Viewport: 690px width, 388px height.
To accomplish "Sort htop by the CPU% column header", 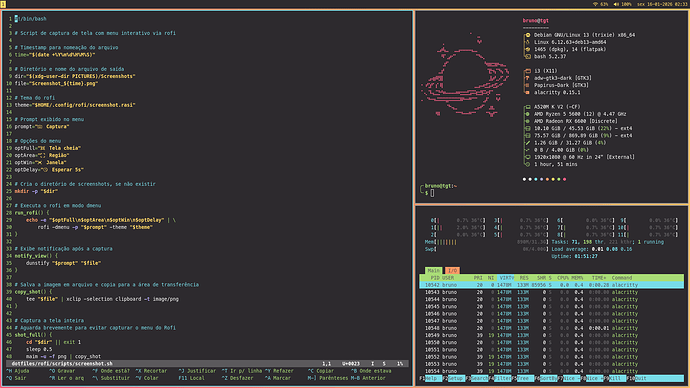I will pyautogui.click(x=563, y=278).
